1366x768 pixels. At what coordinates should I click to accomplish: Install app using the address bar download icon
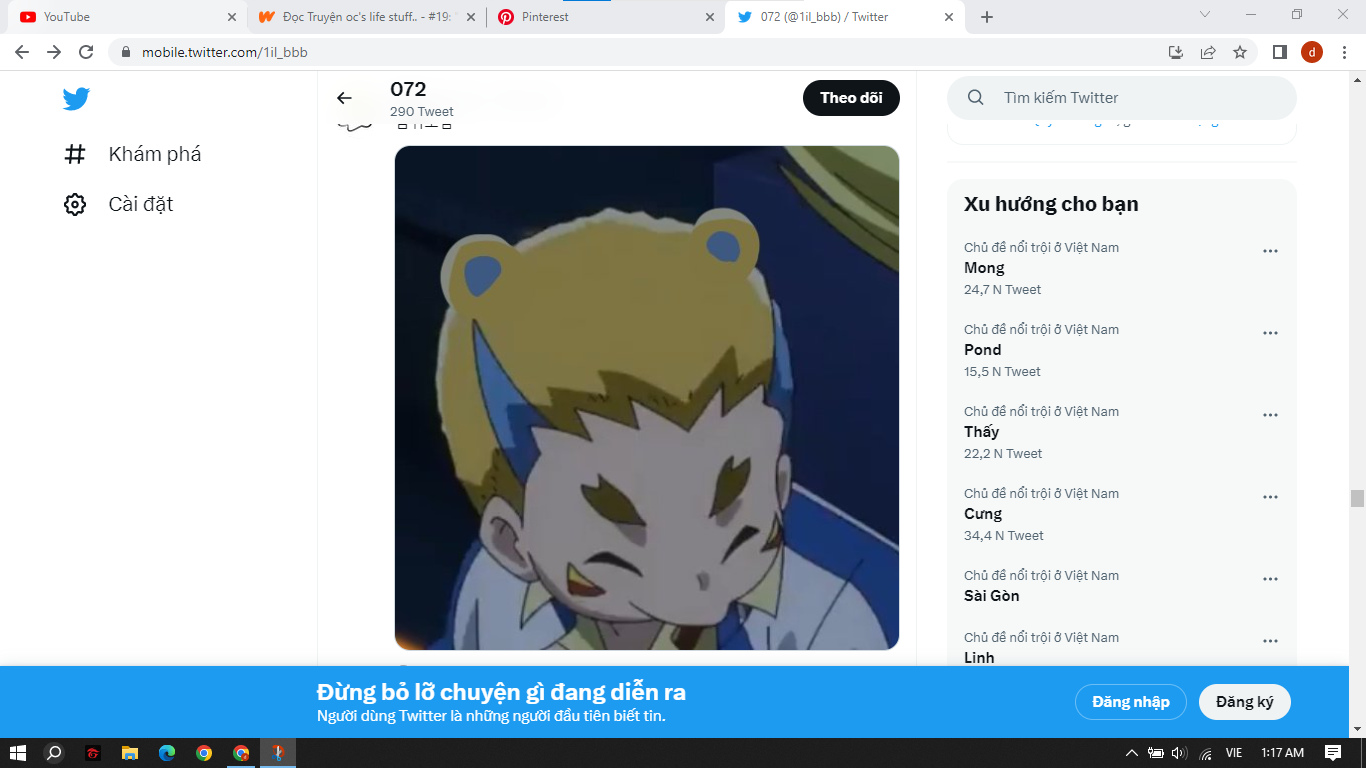(x=1176, y=52)
